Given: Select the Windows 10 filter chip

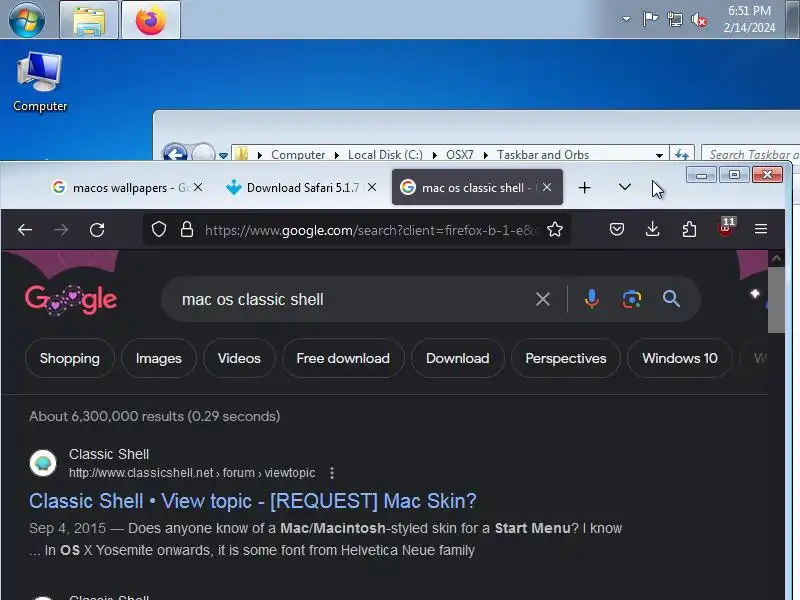Looking at the screenshot, I should tap(680, 358).
